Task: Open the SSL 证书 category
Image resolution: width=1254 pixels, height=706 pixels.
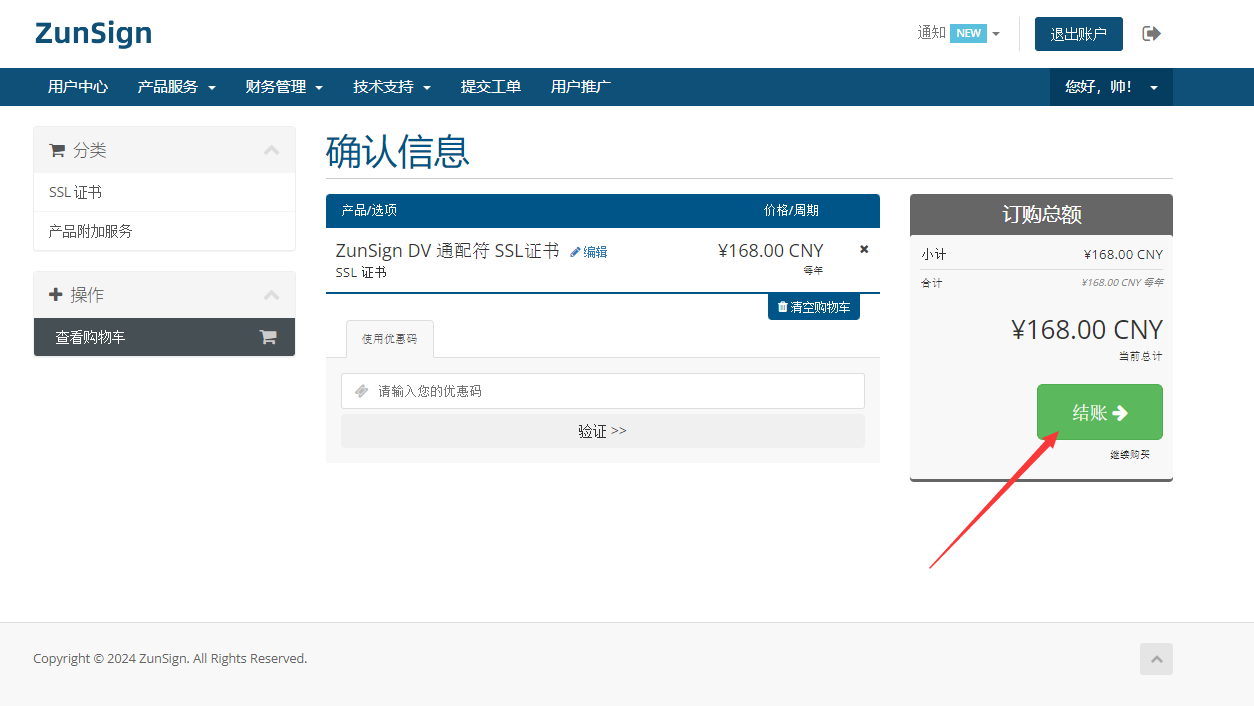Action: tap(164, 192)
